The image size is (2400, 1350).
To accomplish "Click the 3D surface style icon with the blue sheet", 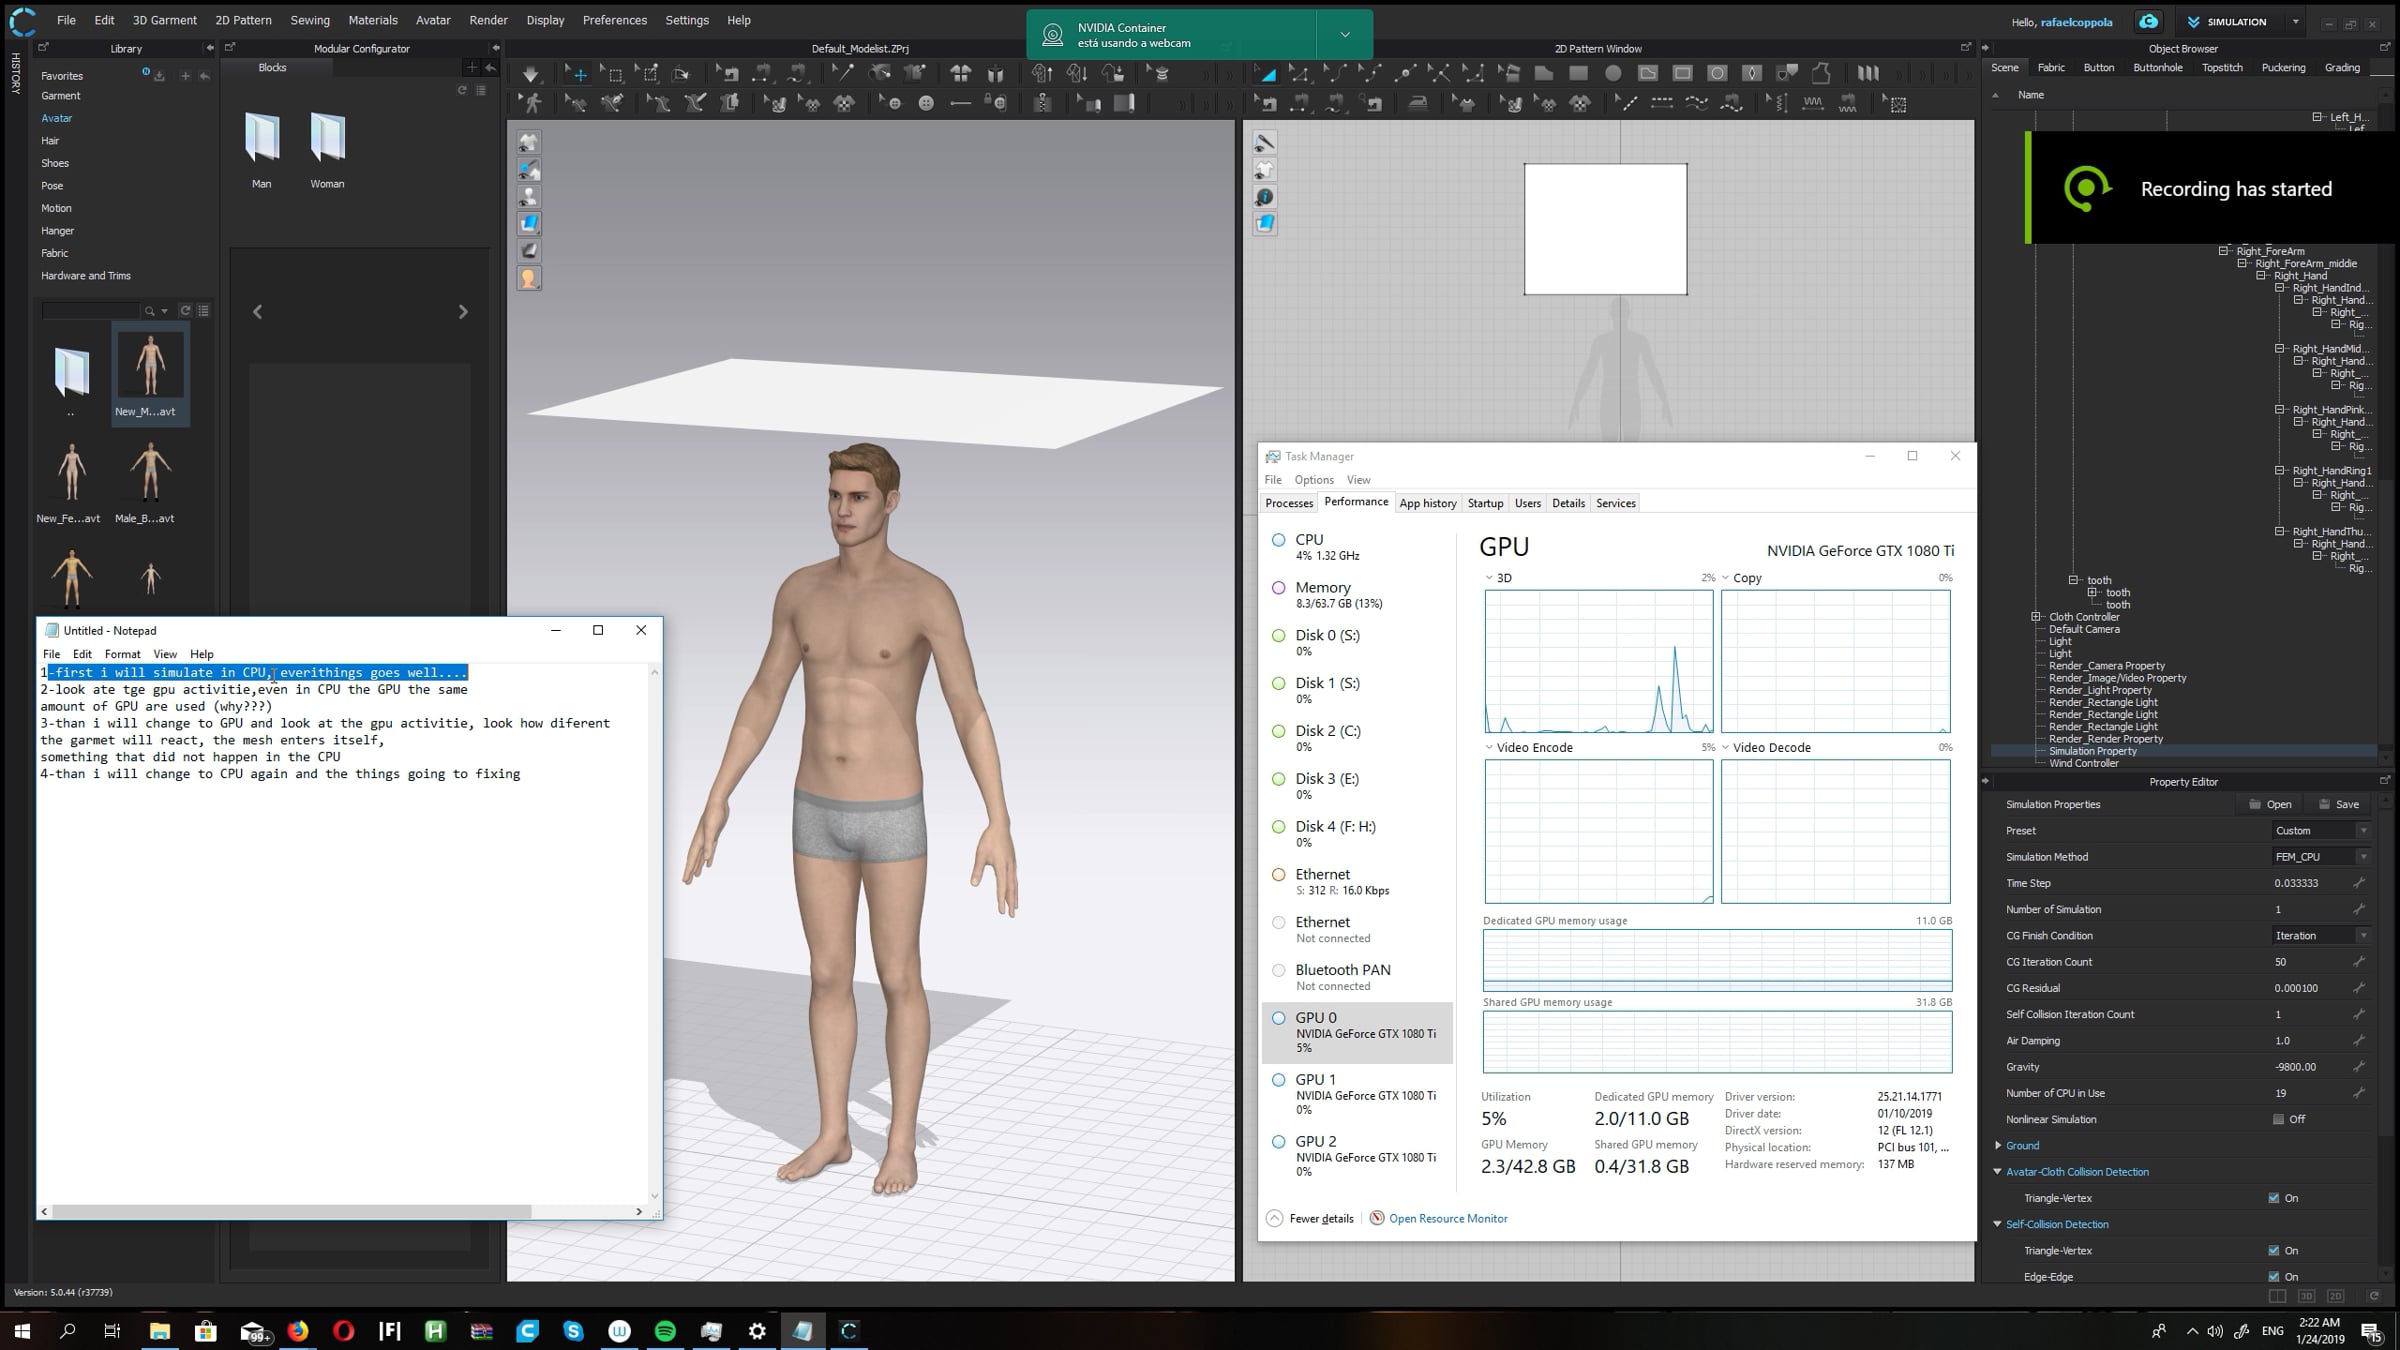I will (529, 223).
